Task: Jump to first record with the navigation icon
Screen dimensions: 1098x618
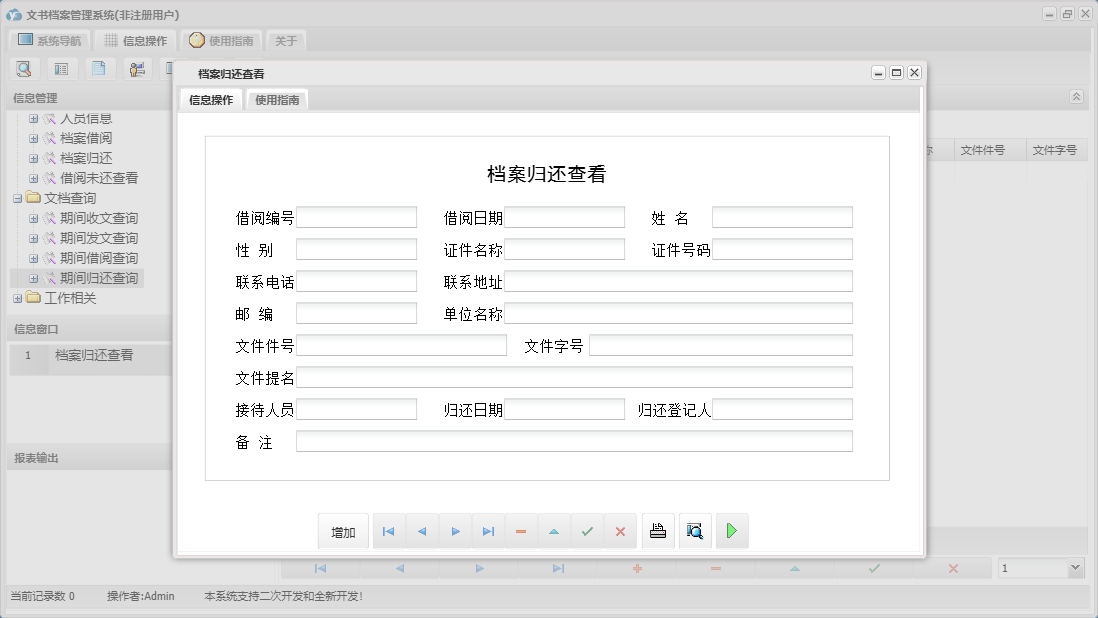Action: 388,531
